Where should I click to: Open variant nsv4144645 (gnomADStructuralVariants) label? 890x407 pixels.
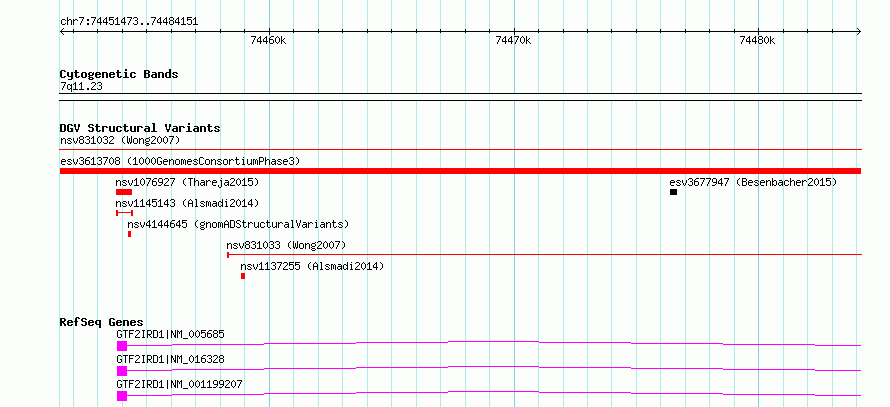tap(238, 224)
